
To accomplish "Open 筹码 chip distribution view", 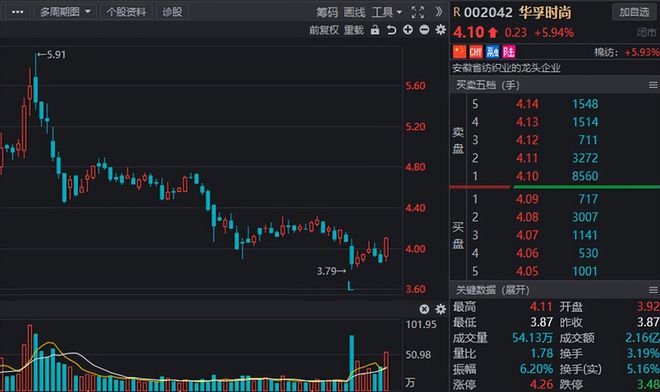I will (327, 12).
